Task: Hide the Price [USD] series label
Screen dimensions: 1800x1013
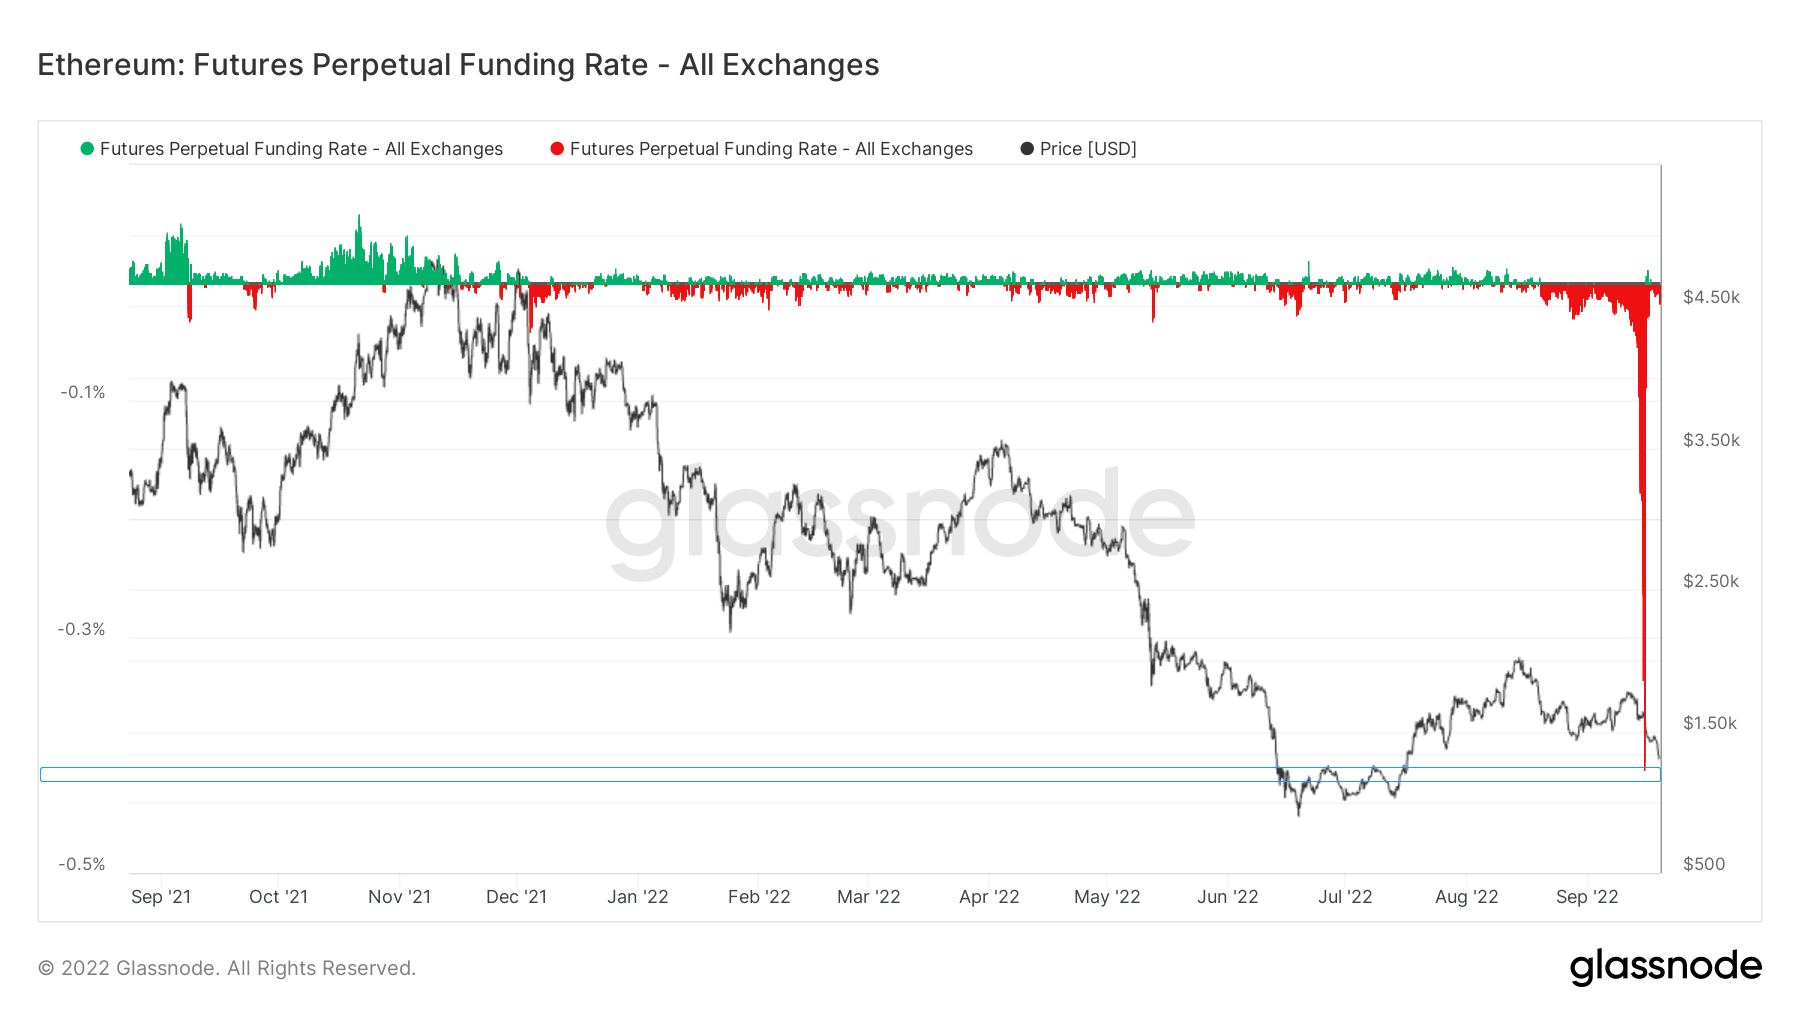Action: [1088, 149]
